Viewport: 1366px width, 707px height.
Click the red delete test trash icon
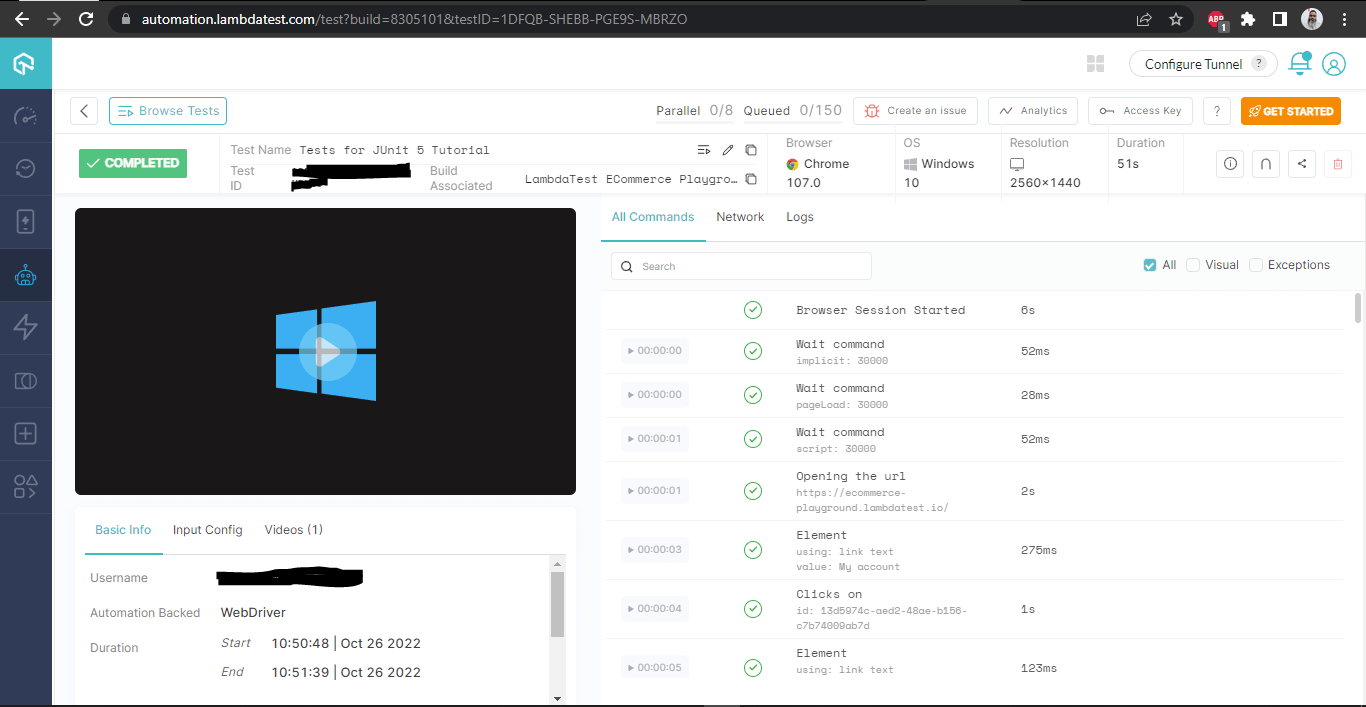(1338, 164)
